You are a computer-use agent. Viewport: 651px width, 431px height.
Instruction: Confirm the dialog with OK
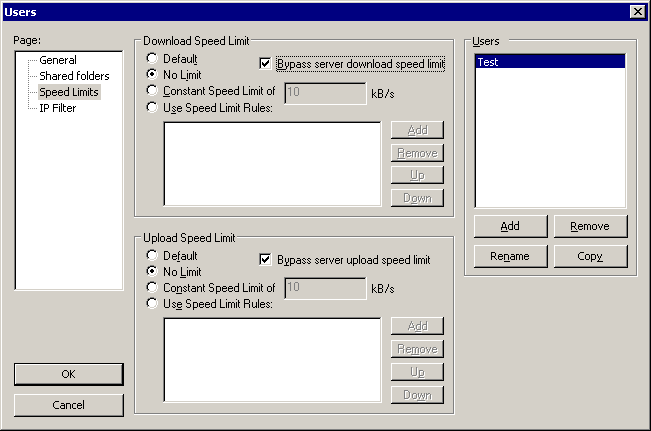pyautogui.click(x=68, y=374)
